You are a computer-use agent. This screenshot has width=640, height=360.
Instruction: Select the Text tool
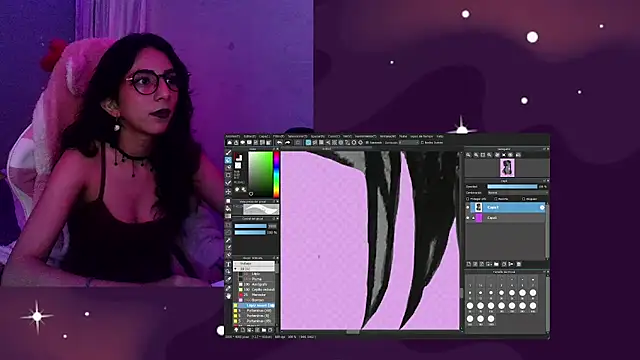tap(228, 264)
